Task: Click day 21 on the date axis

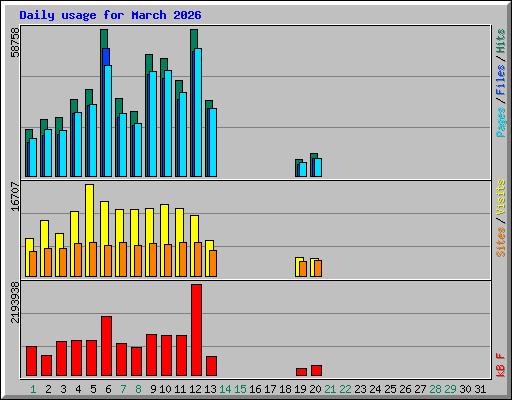Action: [x=330, y=389]
